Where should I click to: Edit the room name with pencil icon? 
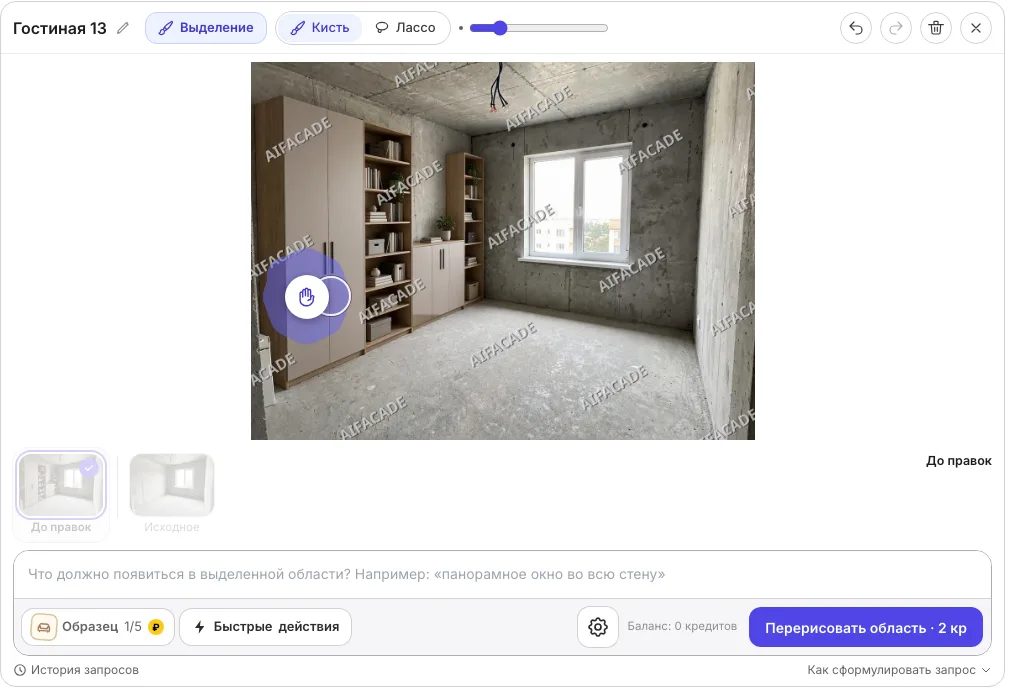click(123, 28)
